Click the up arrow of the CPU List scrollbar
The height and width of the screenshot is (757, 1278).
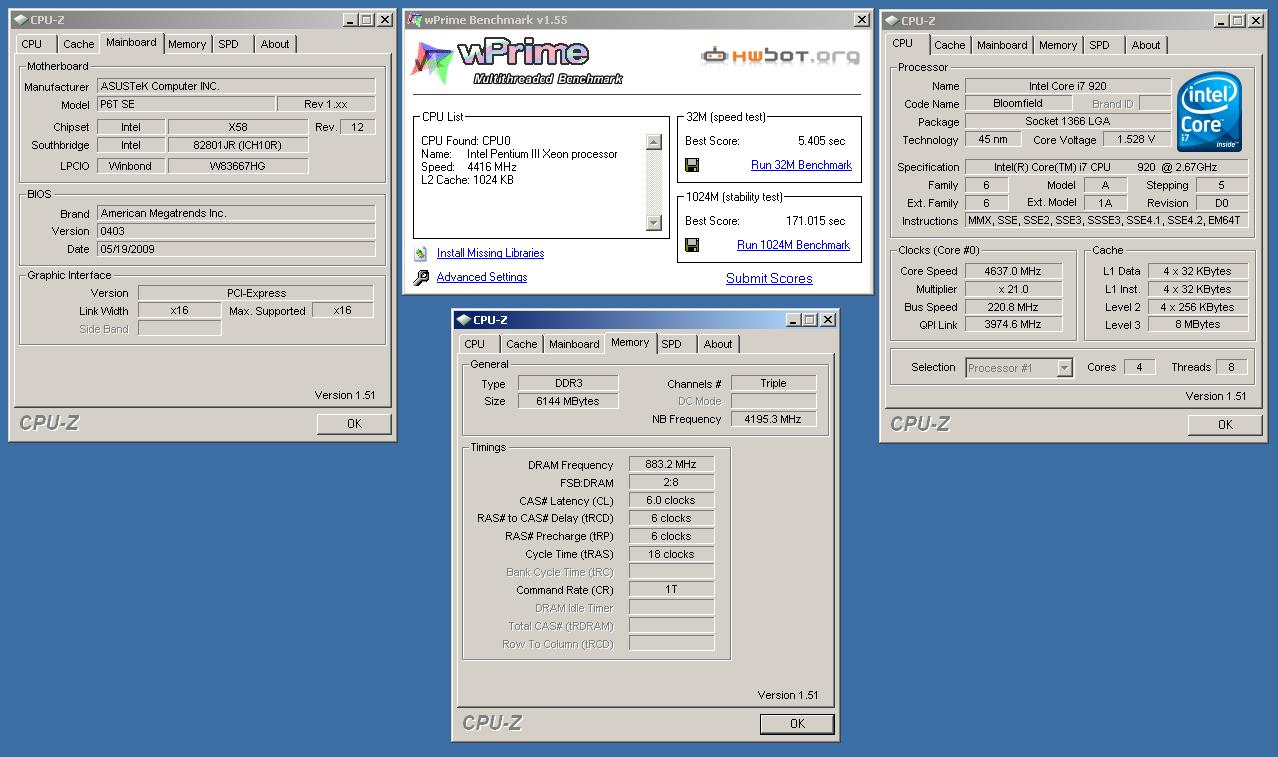(654, 142)
